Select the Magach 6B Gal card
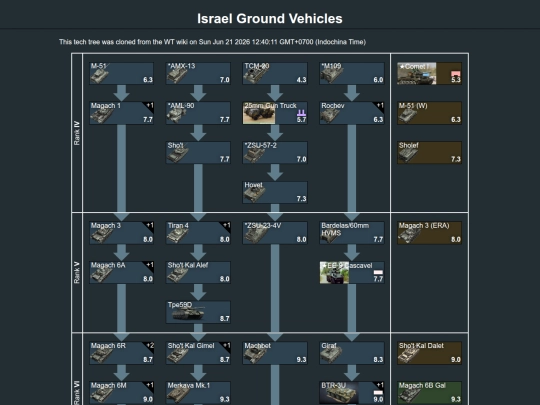The width and height of the screenshot is (540, 405). (429, 393)
